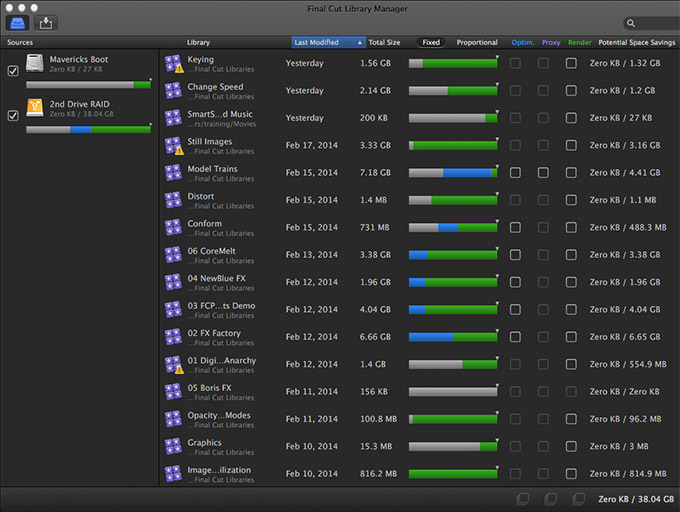
Task: Click the 02 FX Factory library icon
Action: click(x=174, y=337)
